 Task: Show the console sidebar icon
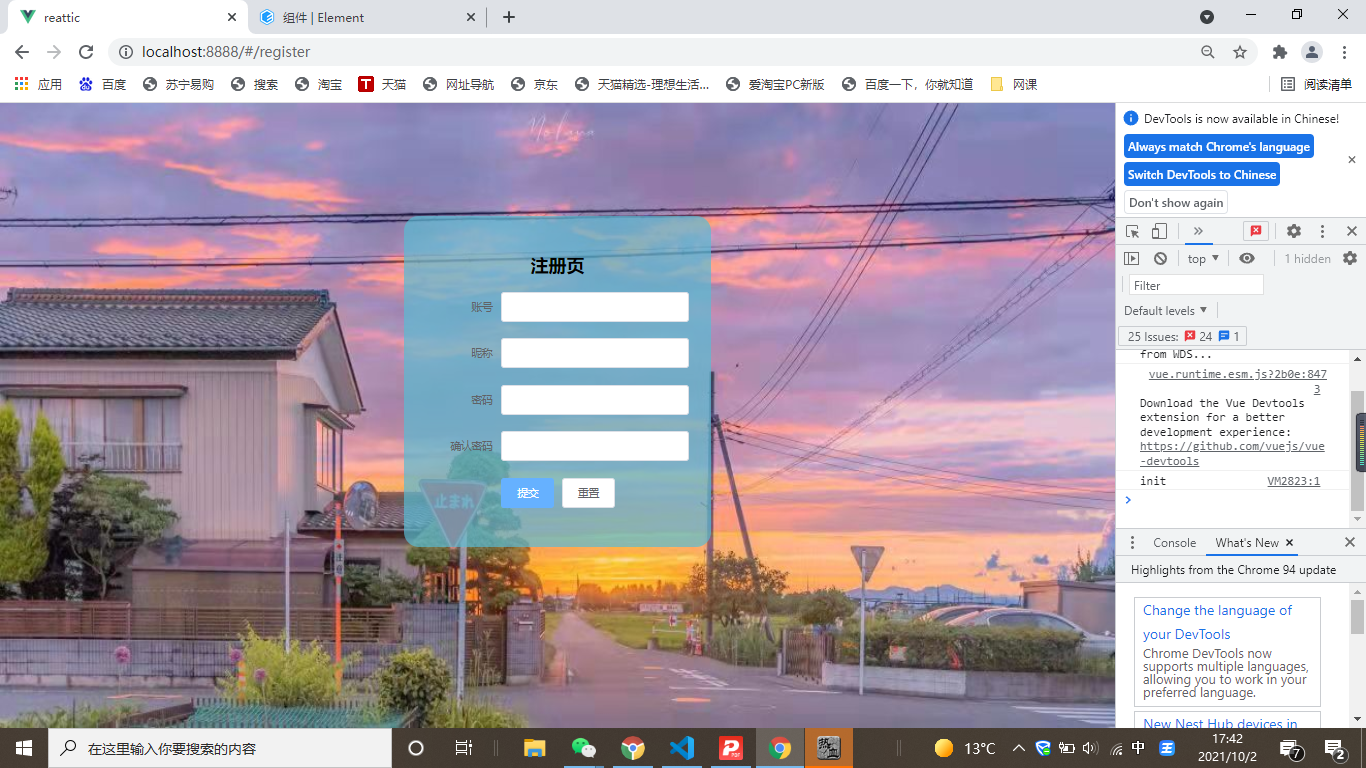(1132, 258)
